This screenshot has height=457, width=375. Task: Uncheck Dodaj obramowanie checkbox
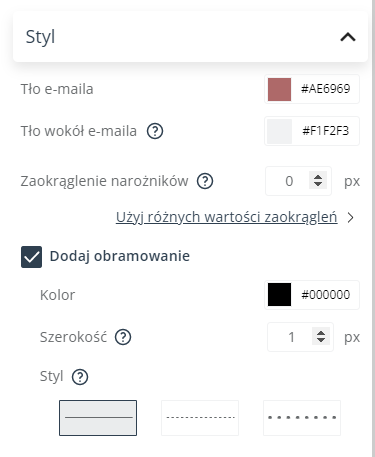click(x=31, y=257)
